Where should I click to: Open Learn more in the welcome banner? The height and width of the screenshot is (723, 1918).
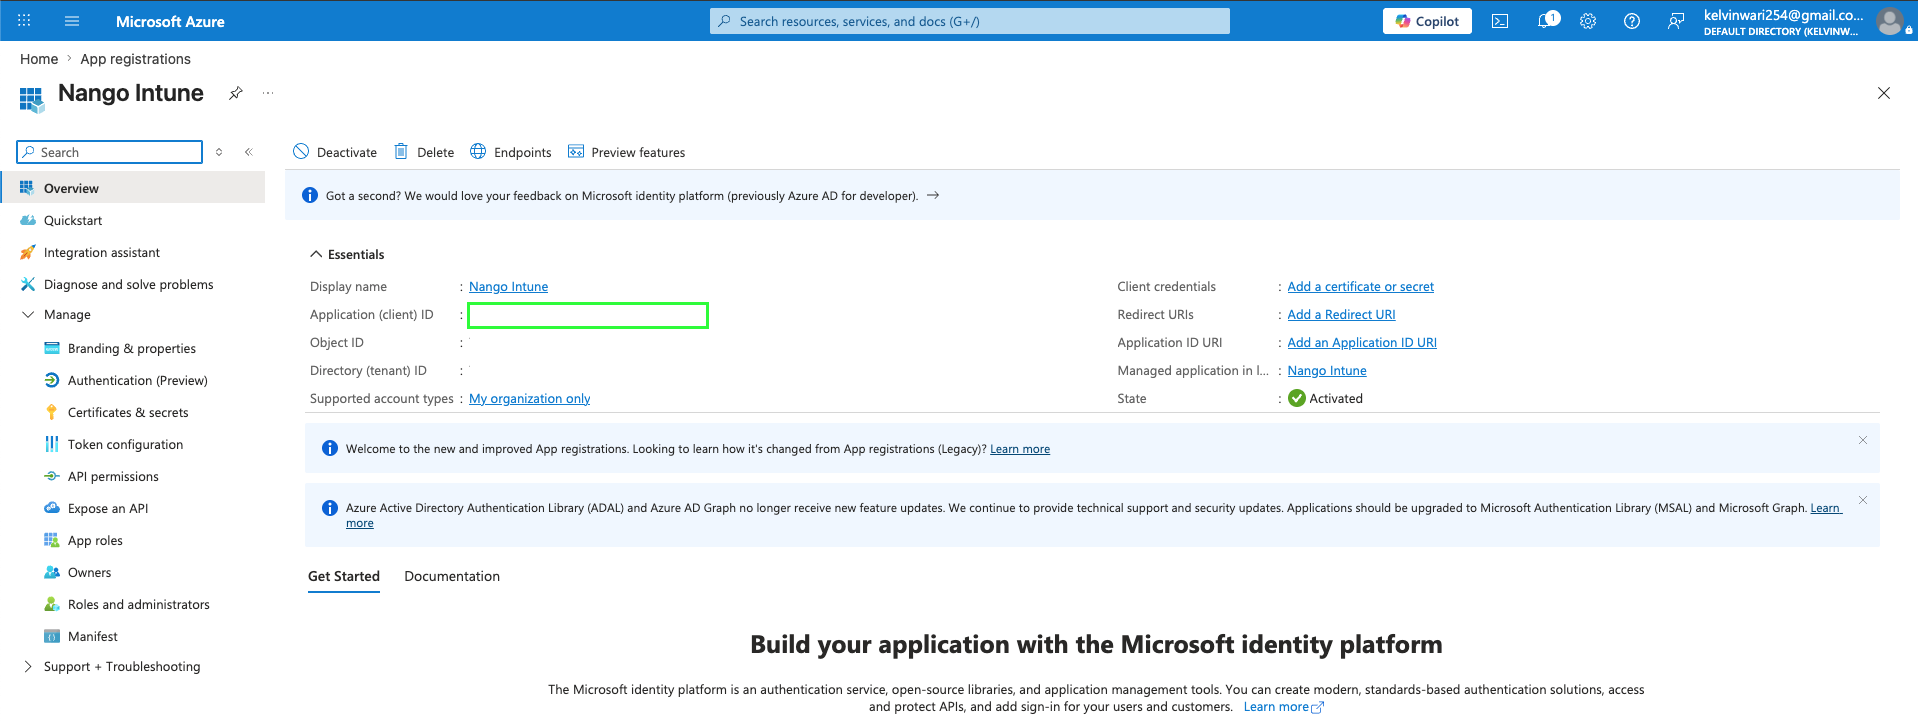(x=1020, y=449)
